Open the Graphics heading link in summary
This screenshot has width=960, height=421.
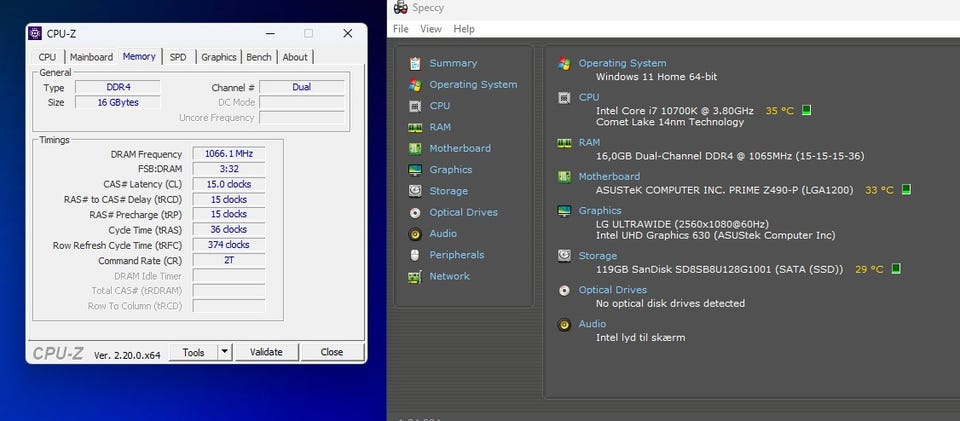600,210
